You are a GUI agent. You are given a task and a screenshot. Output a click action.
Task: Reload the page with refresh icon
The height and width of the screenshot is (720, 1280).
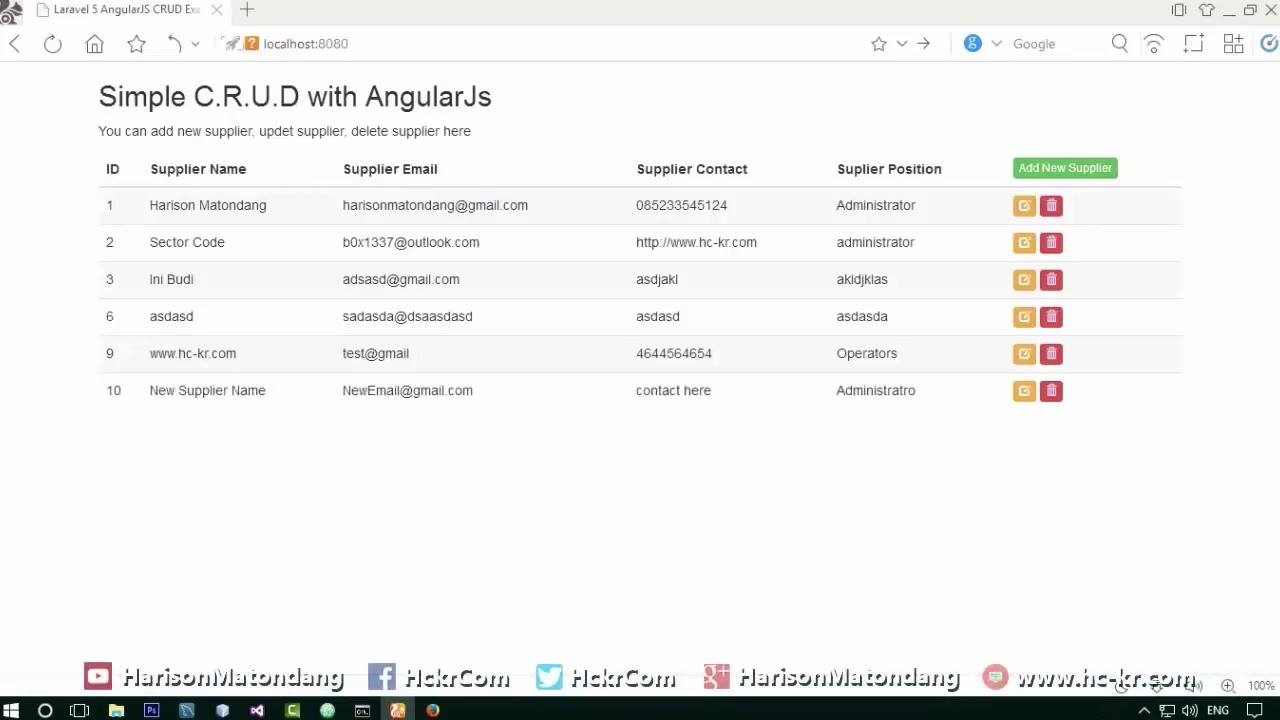pos(53,44)
